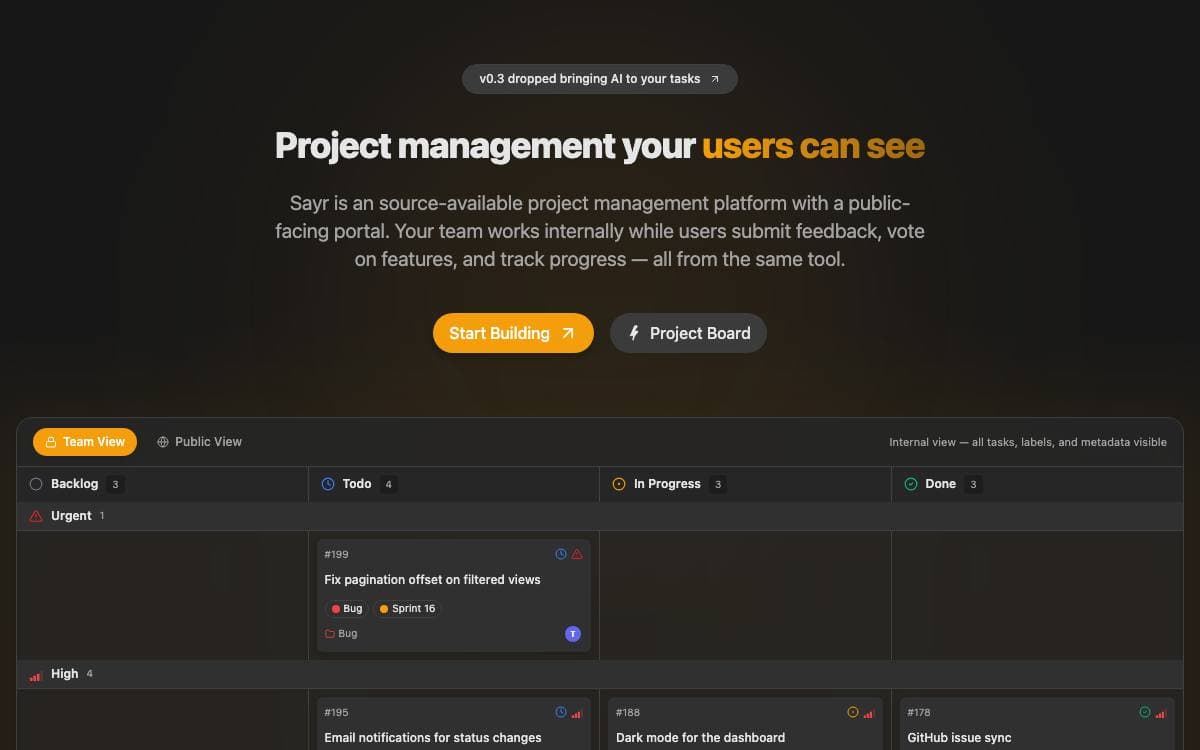Click the Bug folder category on task #199
The height and width of the screenshot is (750, 1200).
[341, 634]
